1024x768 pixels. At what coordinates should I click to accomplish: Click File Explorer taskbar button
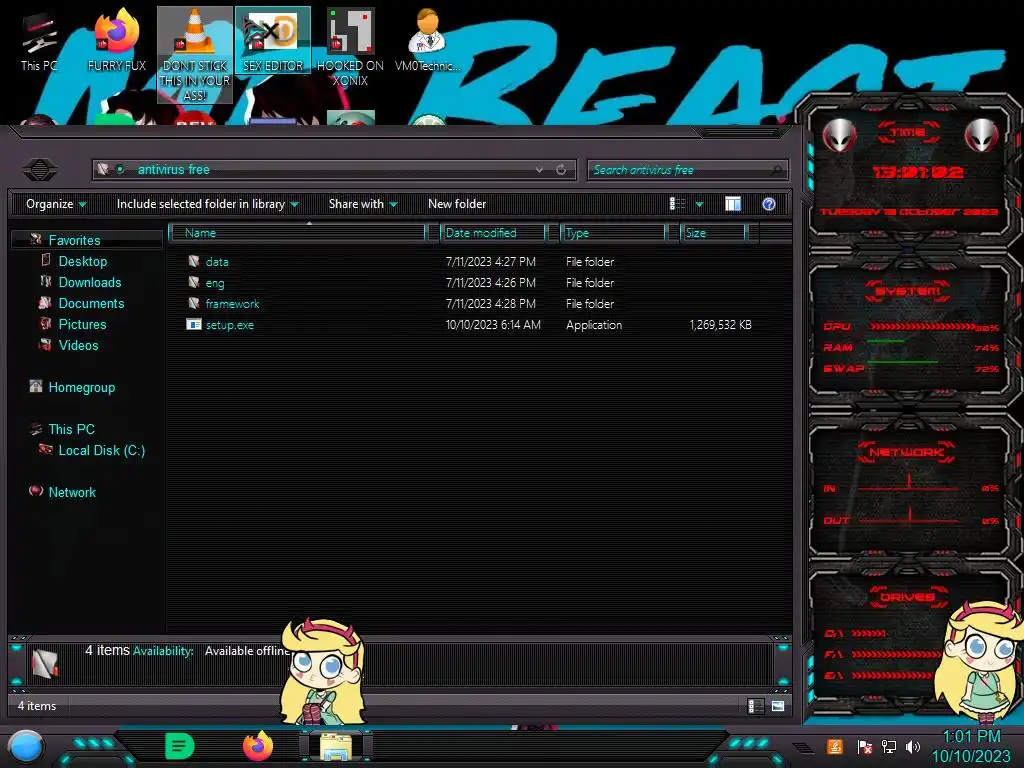(x=336, y=747)
